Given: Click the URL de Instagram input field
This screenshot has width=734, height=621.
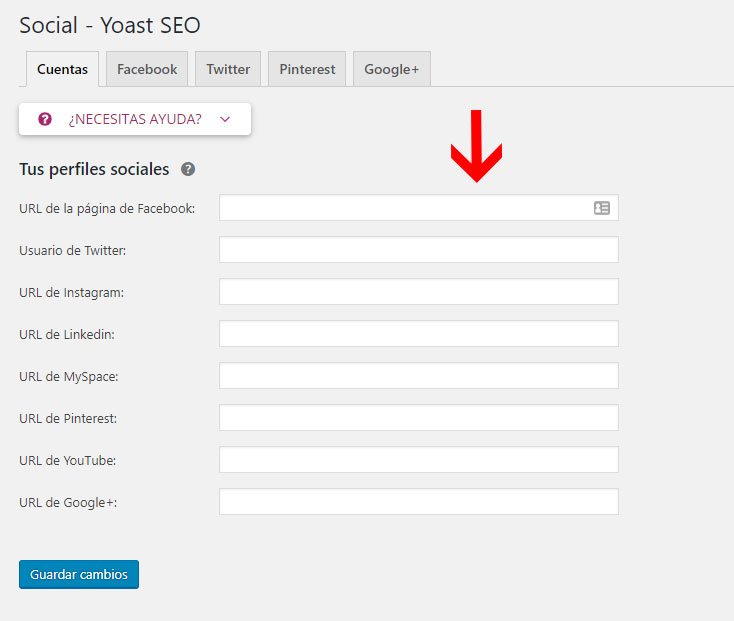Looking at the screenshot, I should click(418, 292).
